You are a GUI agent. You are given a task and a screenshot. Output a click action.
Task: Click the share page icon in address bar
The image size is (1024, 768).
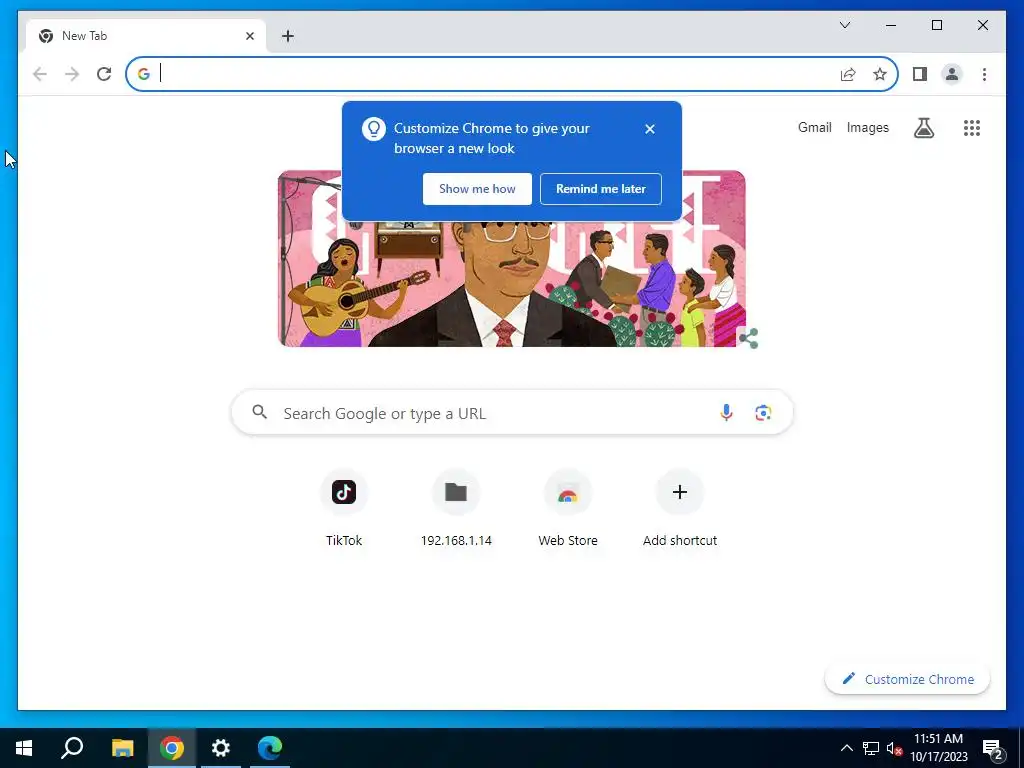pos(848,74)
